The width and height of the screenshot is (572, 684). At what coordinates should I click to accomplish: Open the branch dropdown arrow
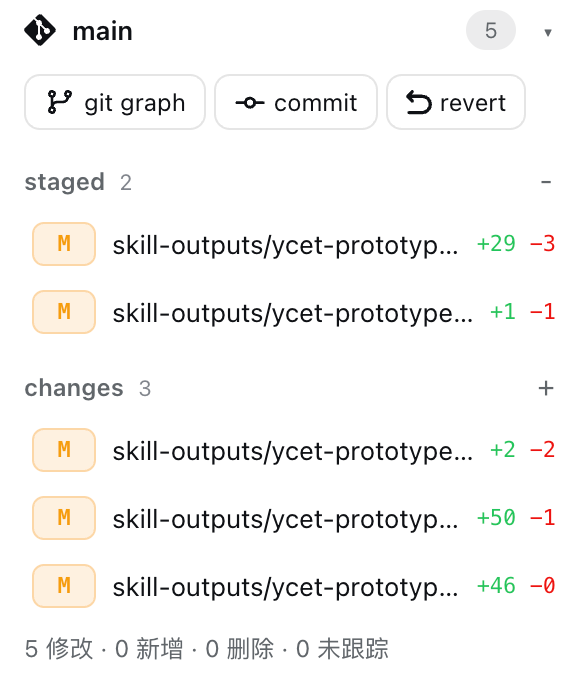click(548, 32)
